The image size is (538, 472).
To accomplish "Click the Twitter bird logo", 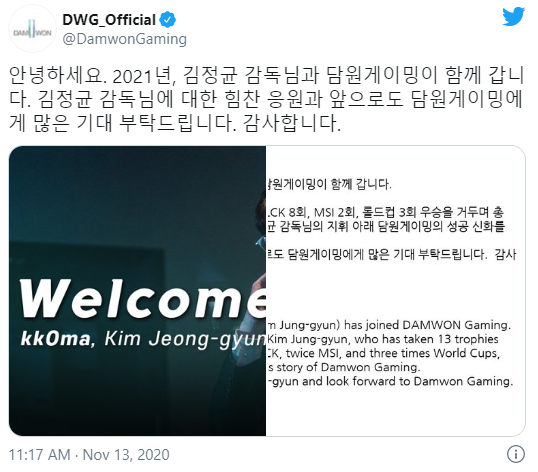I will [x=514, y=17].
